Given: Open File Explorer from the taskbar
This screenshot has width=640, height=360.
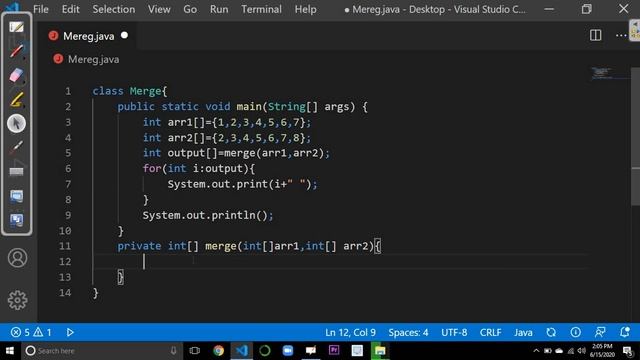Looking at the screenshot, I should click(380, 351).
